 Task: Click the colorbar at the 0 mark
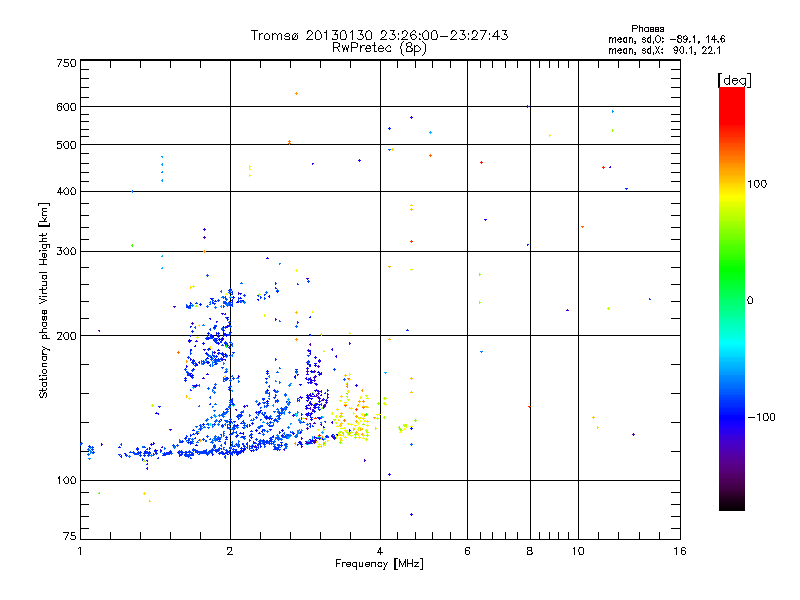coord(732,300)
